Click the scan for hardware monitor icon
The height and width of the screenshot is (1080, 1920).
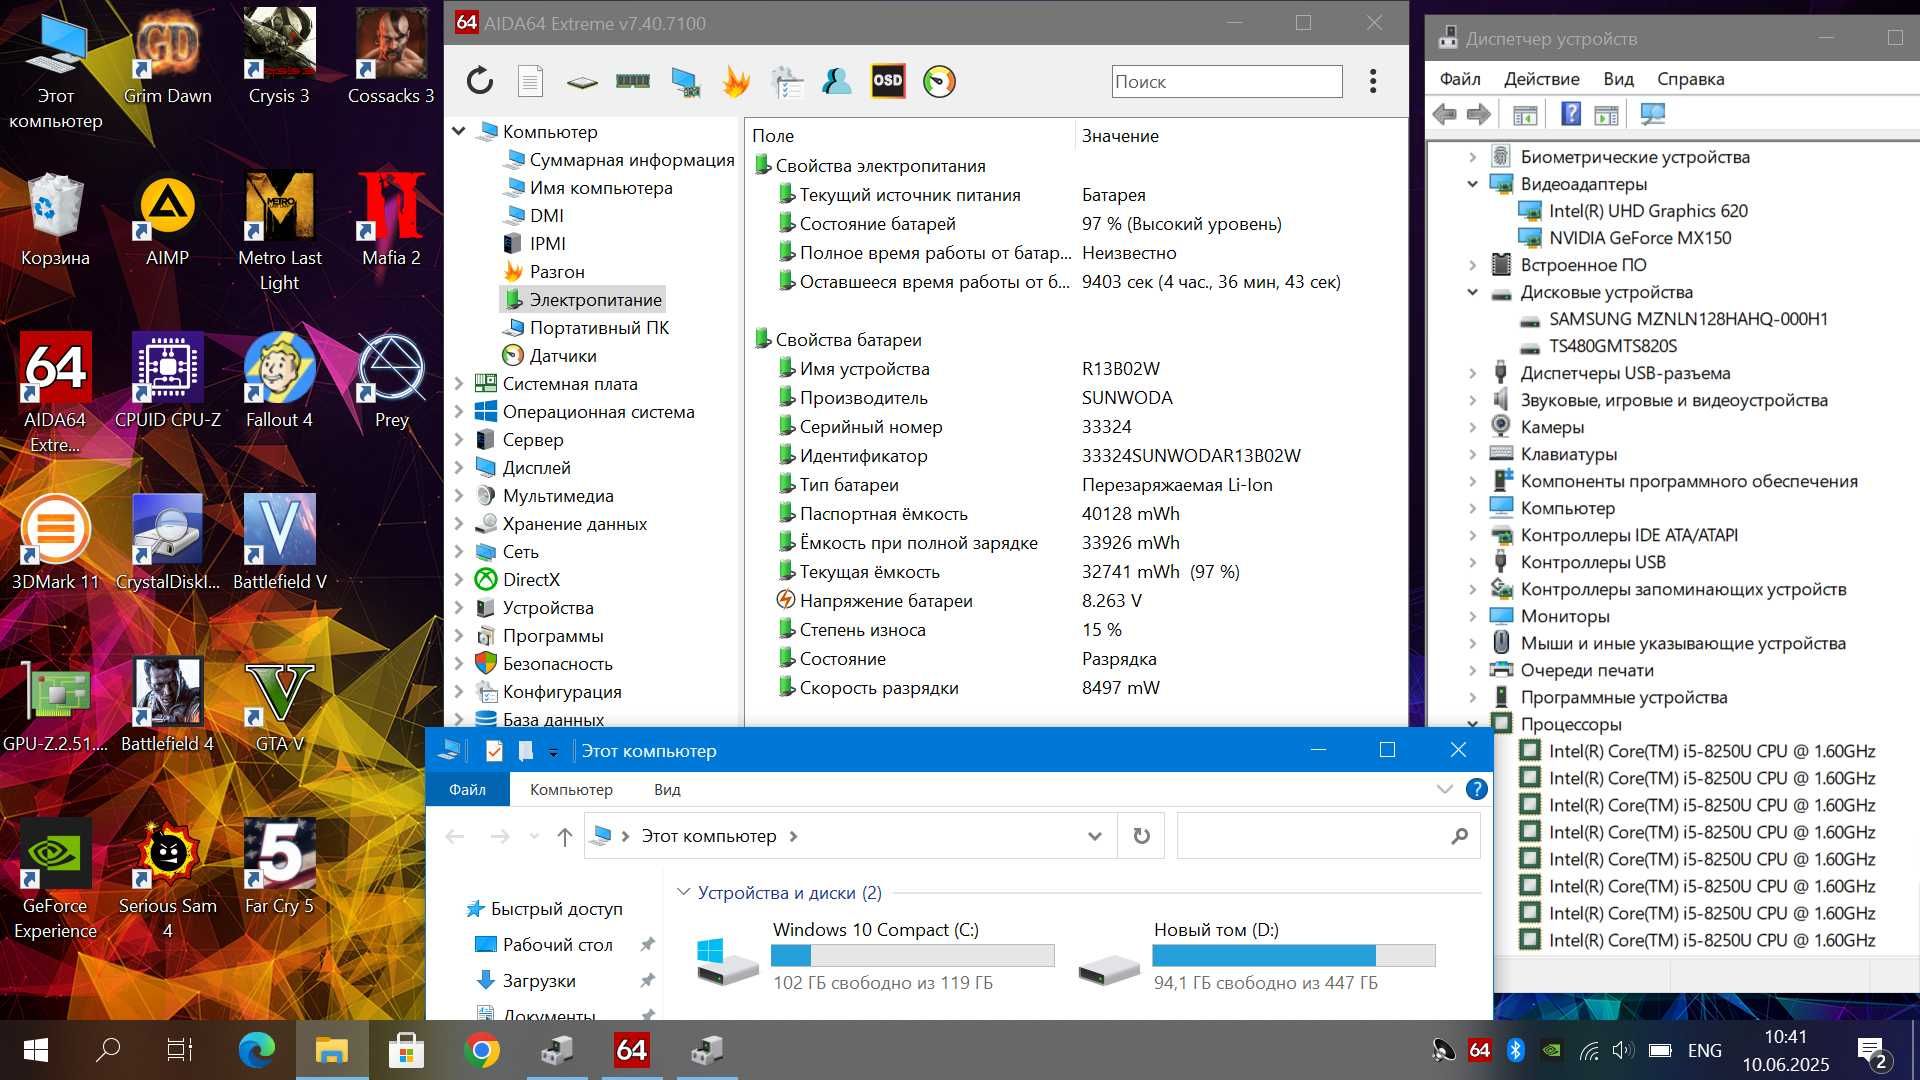1652,115
